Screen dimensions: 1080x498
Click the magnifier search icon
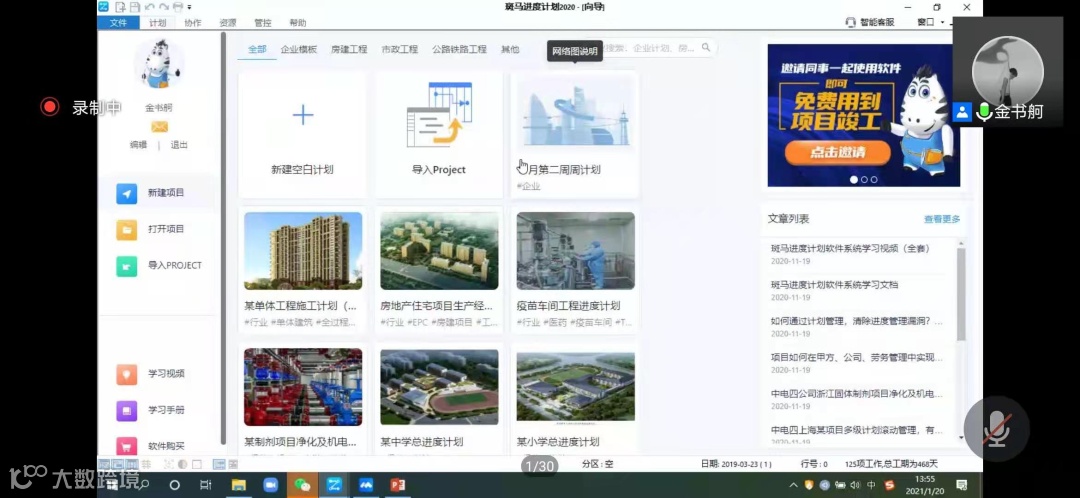pos(706,48)
